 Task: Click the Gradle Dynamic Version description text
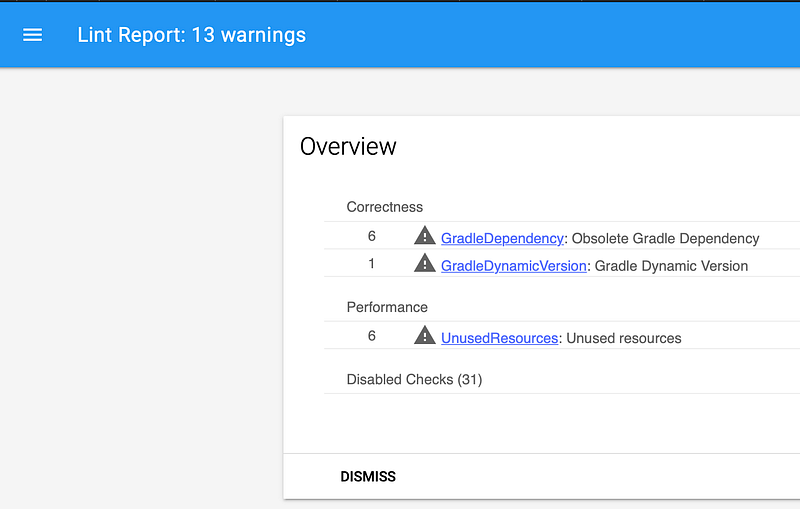(671, 265)
